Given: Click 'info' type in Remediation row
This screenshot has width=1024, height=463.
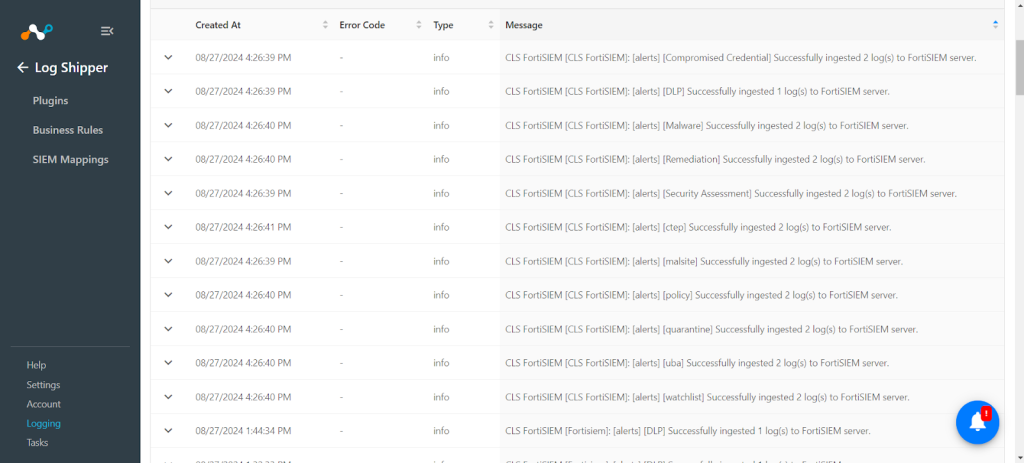Looking at the screenshot, I should click(x=441, y=159).
